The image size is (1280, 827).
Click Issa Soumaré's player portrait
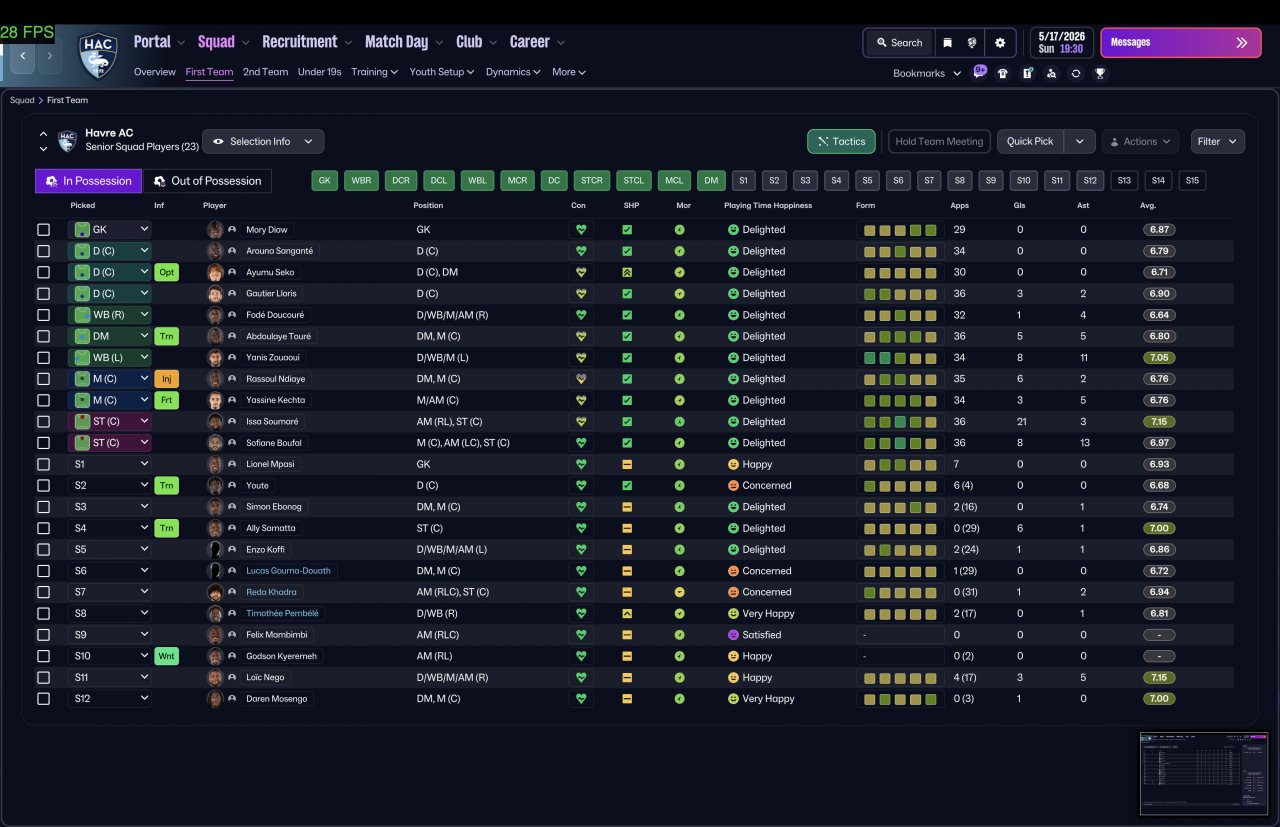[x=214, y=422]
